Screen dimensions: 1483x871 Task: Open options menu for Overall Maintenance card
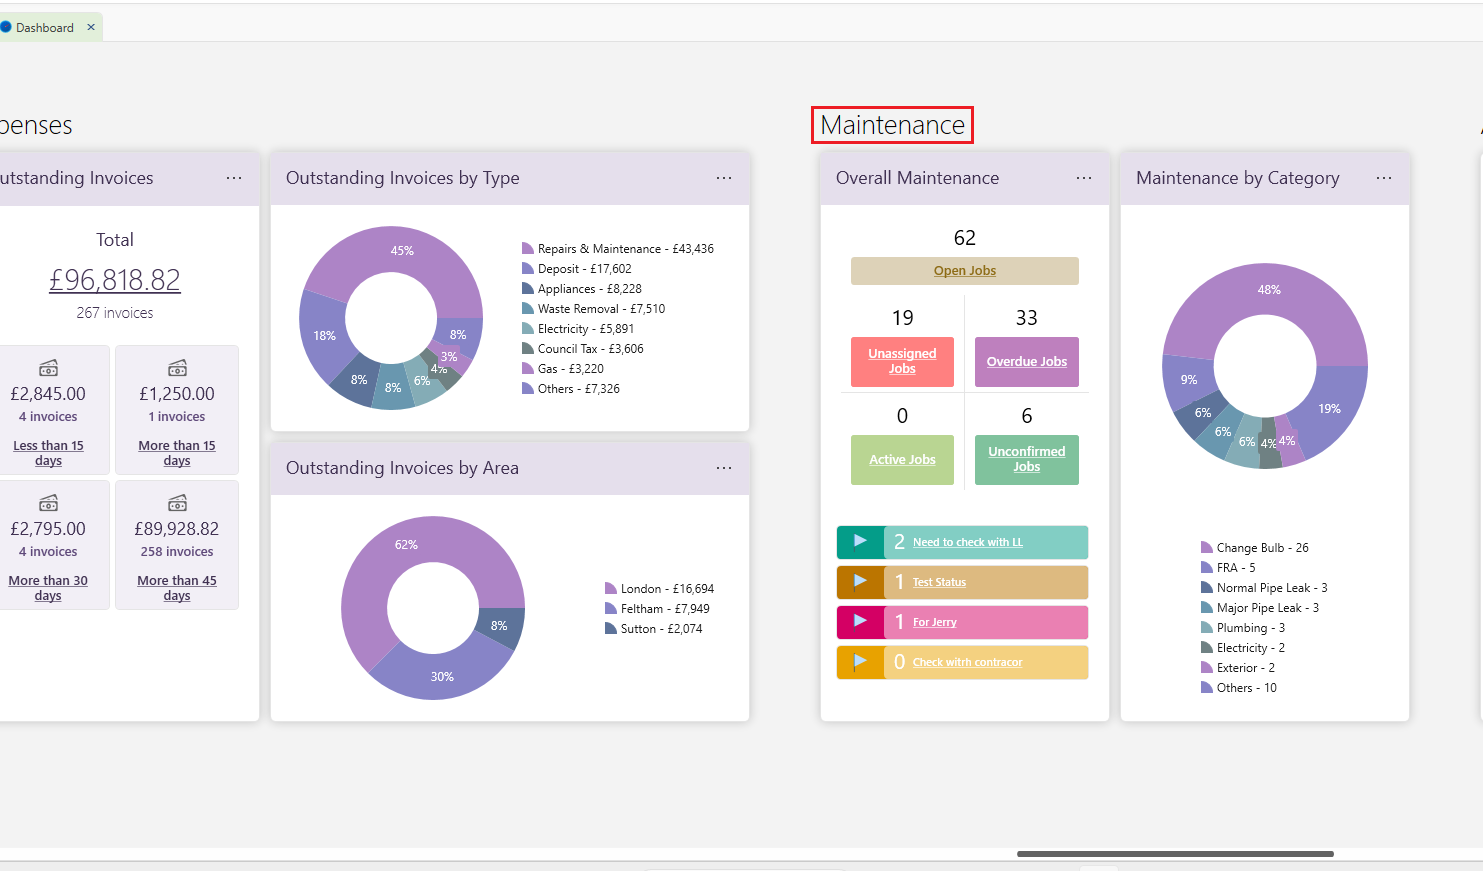[x=1084, y=178]
